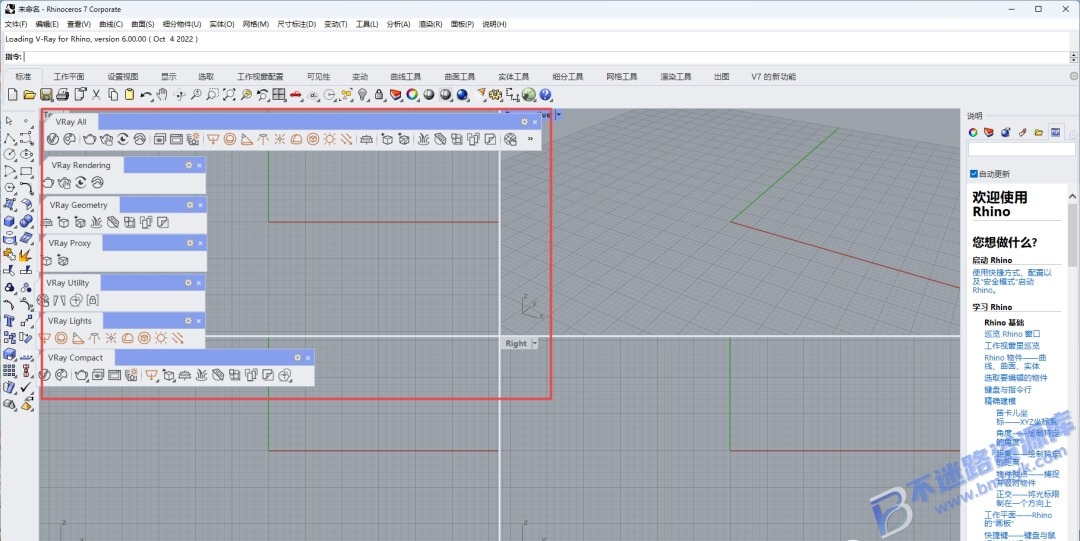Image resolution: width=1080 pixels, height=541 pixels.
Task: Click the sun light icon in VRay All
Action: click(x=329, y=139)
